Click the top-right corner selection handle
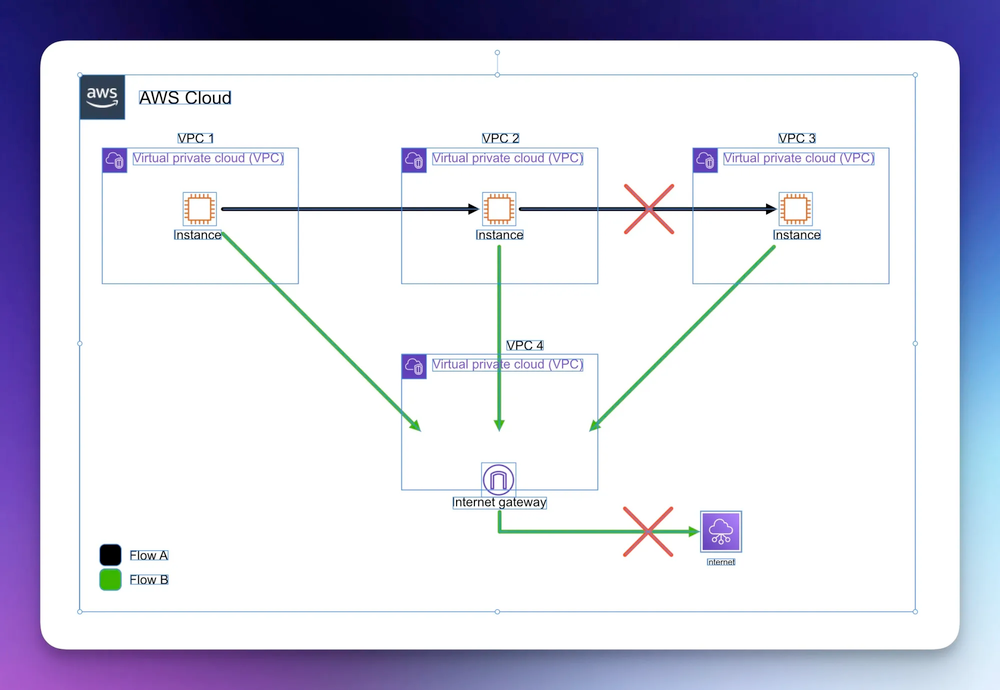The image size is (1000, 690). (915, 75)
